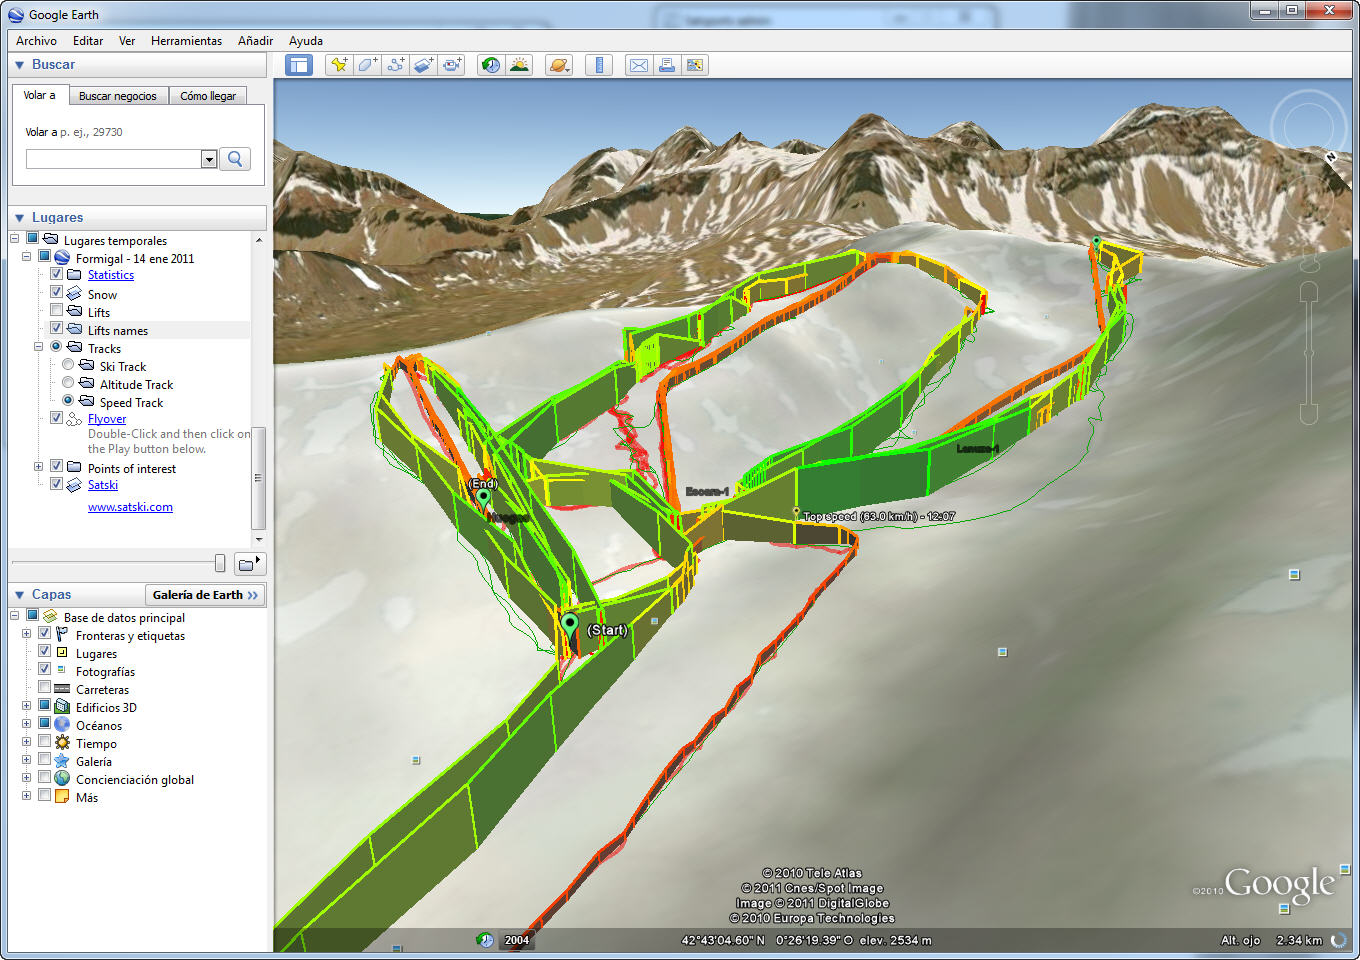Open the Volar a search dropdown arrow
Image resolution: width=1360 pixels, height=960 pixels.
tap(209, 159)
